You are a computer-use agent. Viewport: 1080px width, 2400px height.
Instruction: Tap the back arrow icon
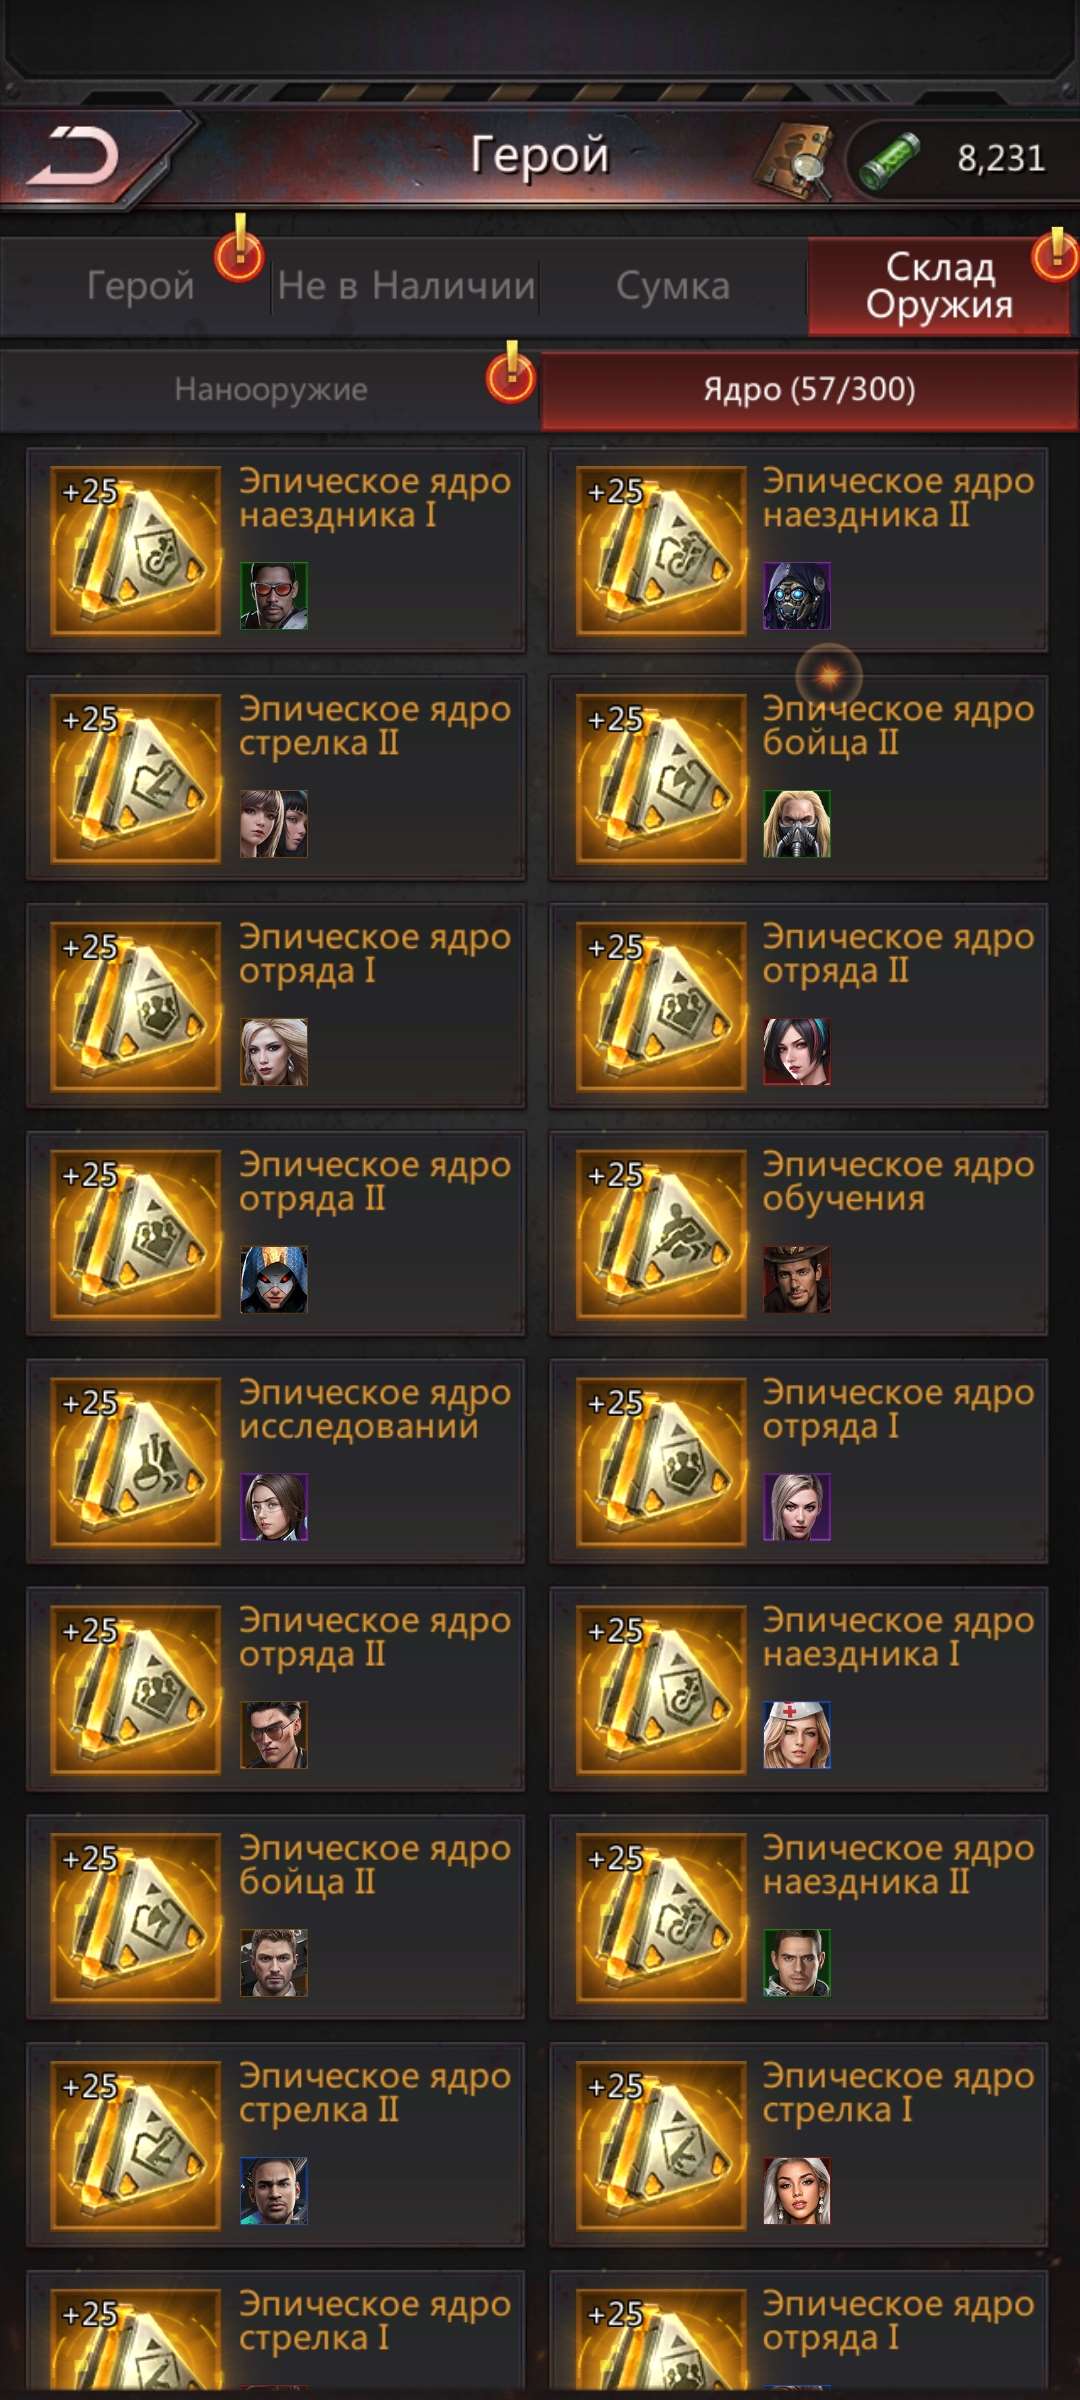click(x=74, y=157)
